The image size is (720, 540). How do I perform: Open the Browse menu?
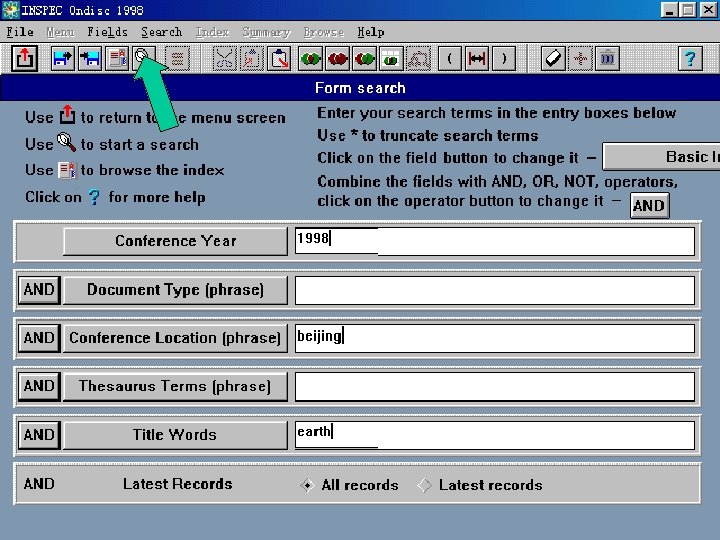pos(324,32)
